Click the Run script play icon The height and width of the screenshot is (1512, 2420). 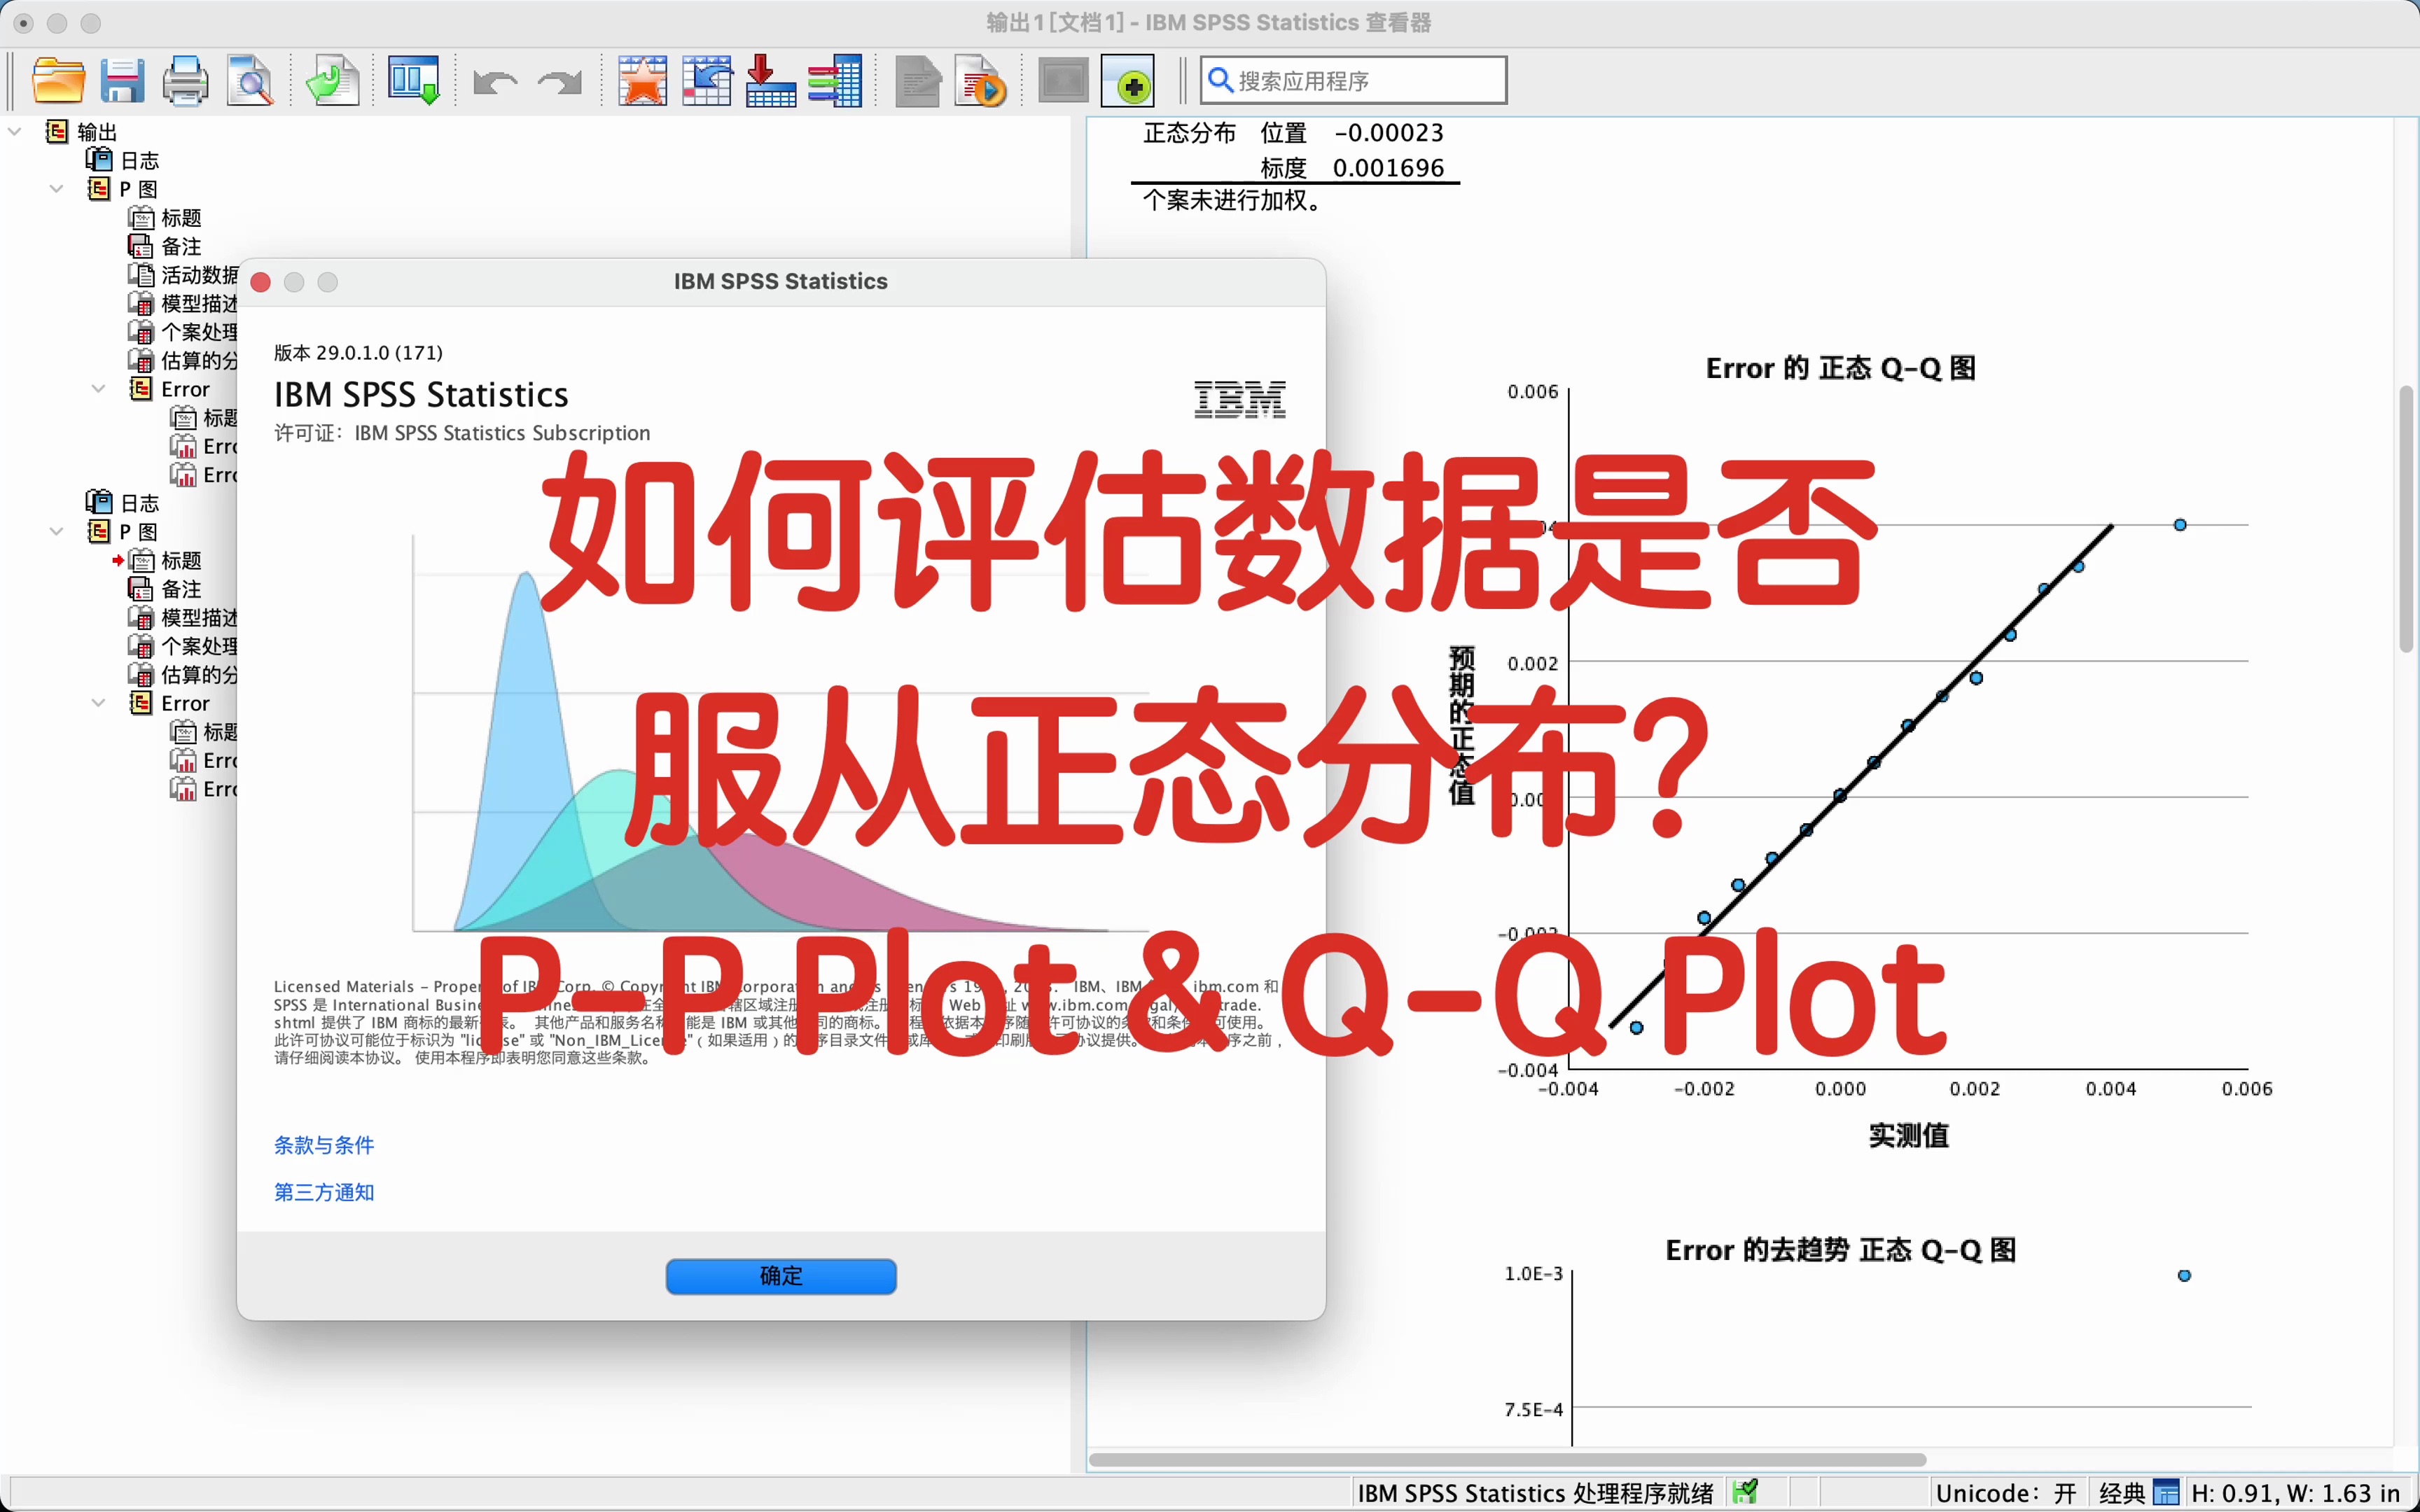[980, 81]
